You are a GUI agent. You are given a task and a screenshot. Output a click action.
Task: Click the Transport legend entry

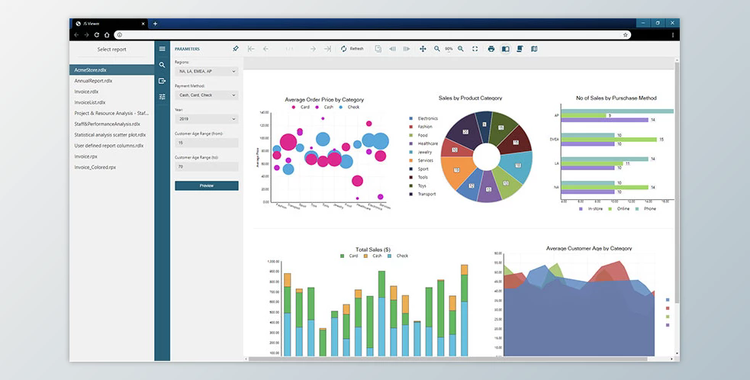click(x=423, y=194)
